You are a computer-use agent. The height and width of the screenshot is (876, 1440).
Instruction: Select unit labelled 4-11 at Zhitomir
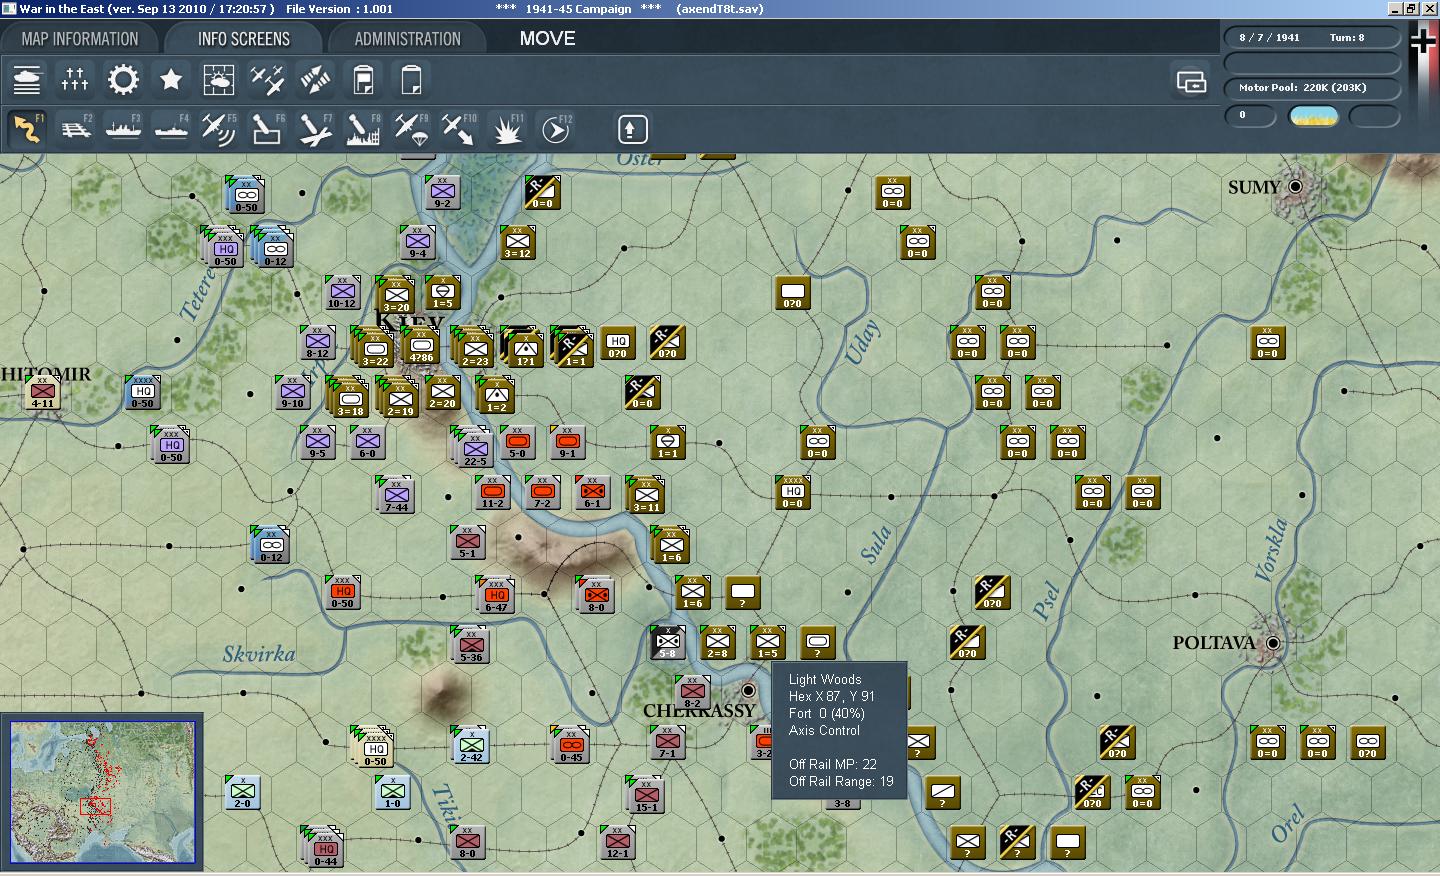pyautogui.click(x=42, y=393)
